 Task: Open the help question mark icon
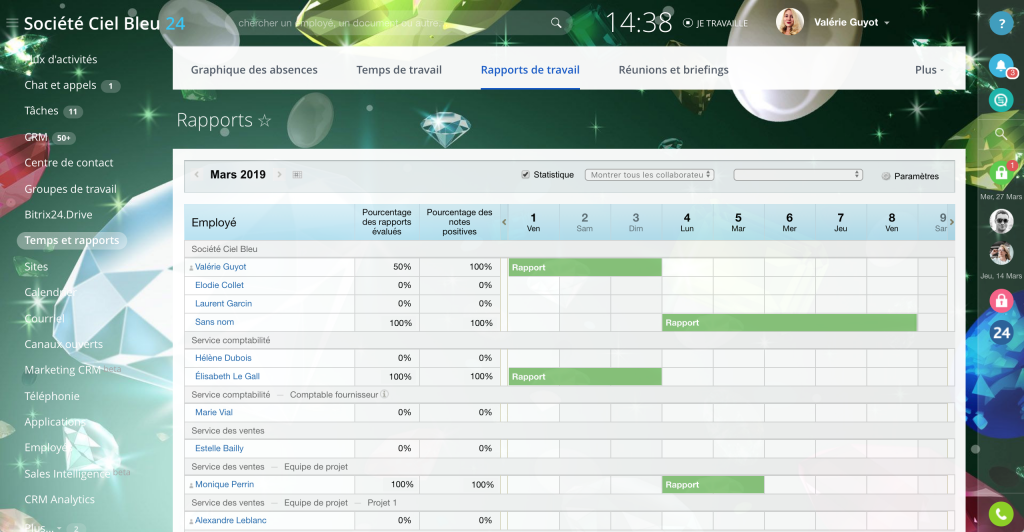coord(1001,26)
